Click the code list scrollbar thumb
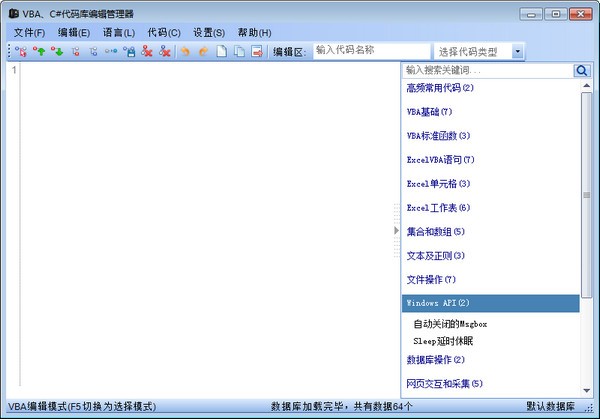Screen dimensions: 600x419 (586, 195)
